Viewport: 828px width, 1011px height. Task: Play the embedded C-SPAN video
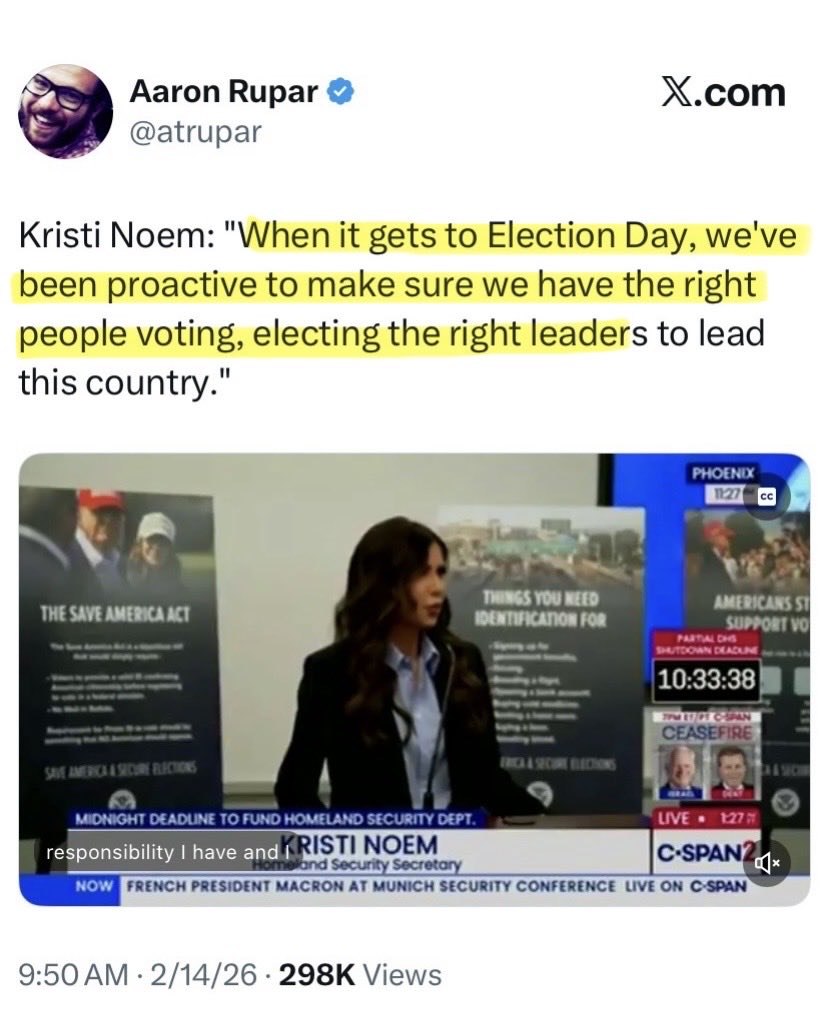coord(414,680)
